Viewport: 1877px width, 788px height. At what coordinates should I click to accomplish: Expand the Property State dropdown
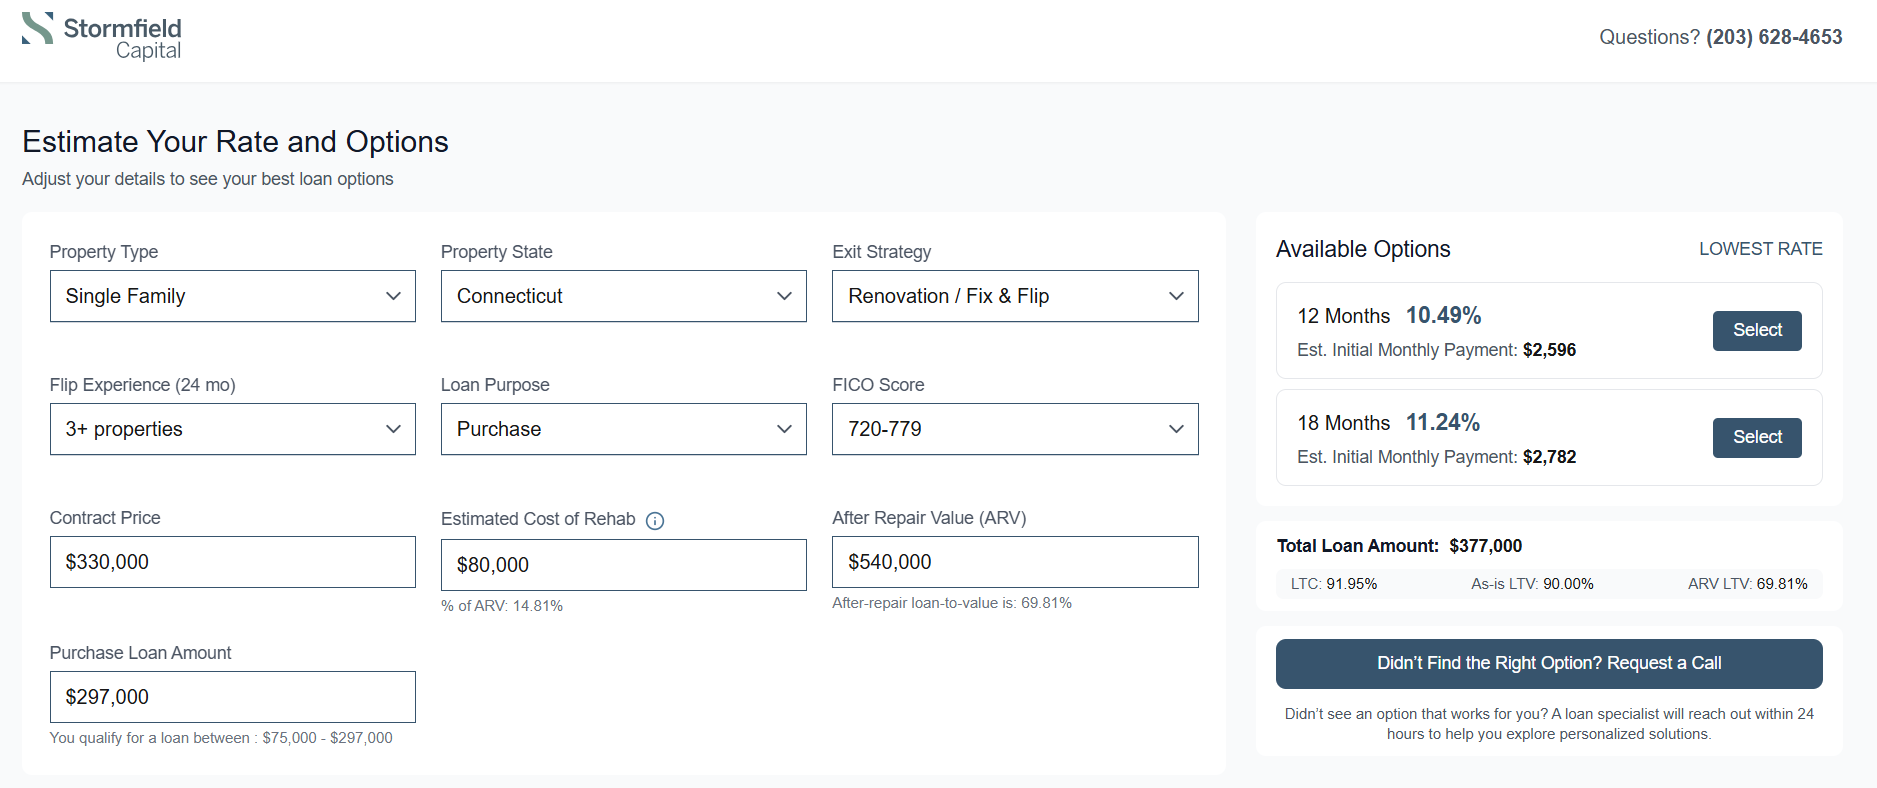[623, 296]
